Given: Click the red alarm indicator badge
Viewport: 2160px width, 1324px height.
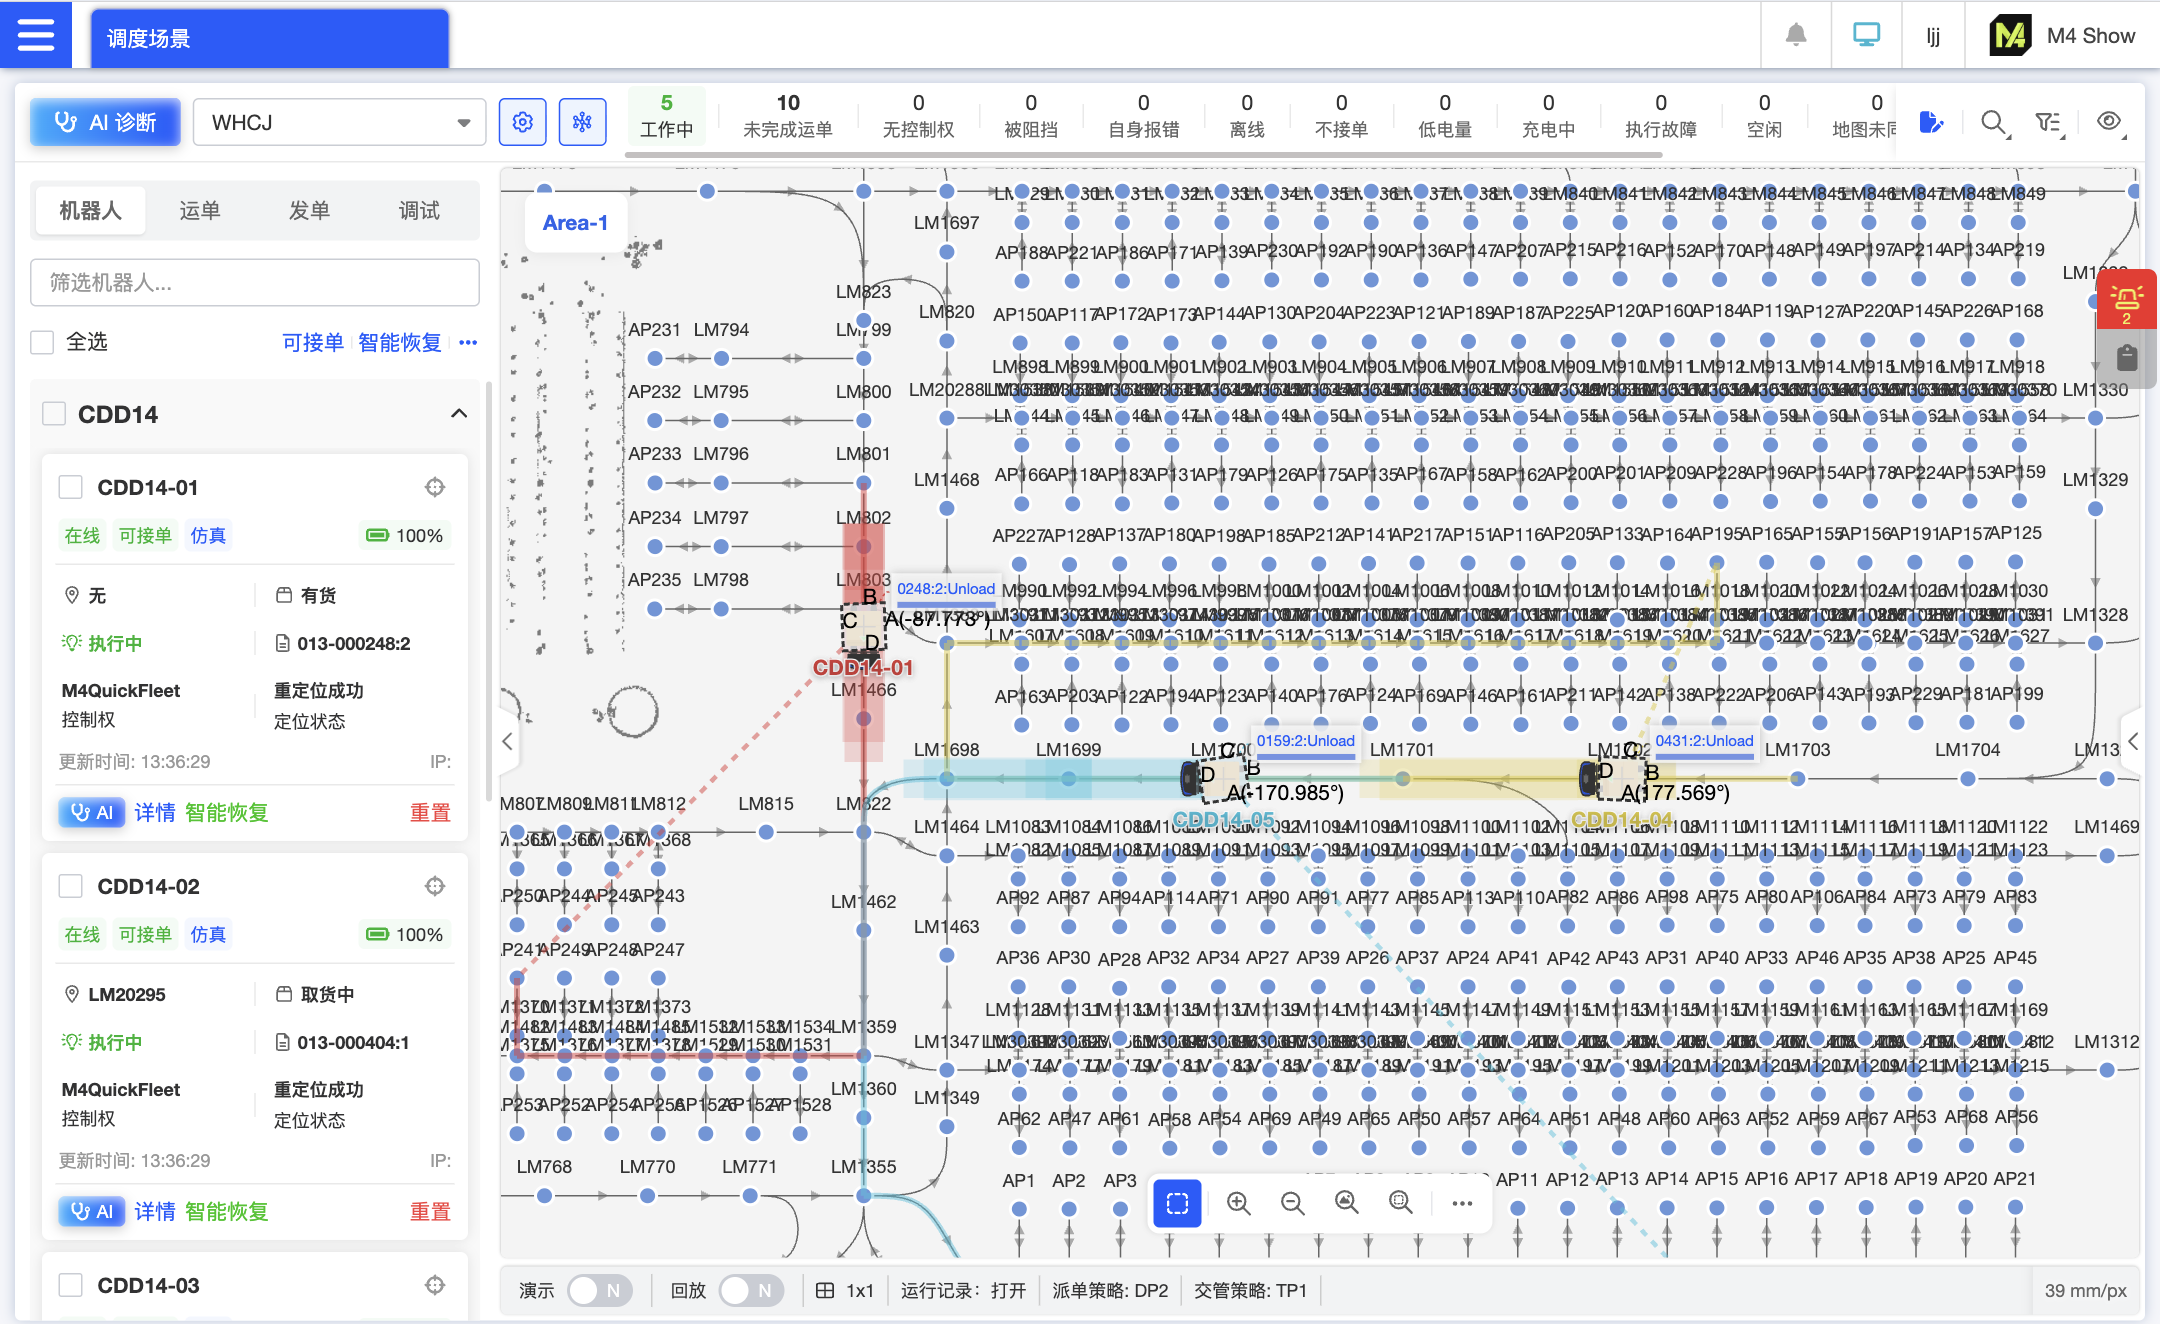Looking at the screenshot, I should [2126, 299].
